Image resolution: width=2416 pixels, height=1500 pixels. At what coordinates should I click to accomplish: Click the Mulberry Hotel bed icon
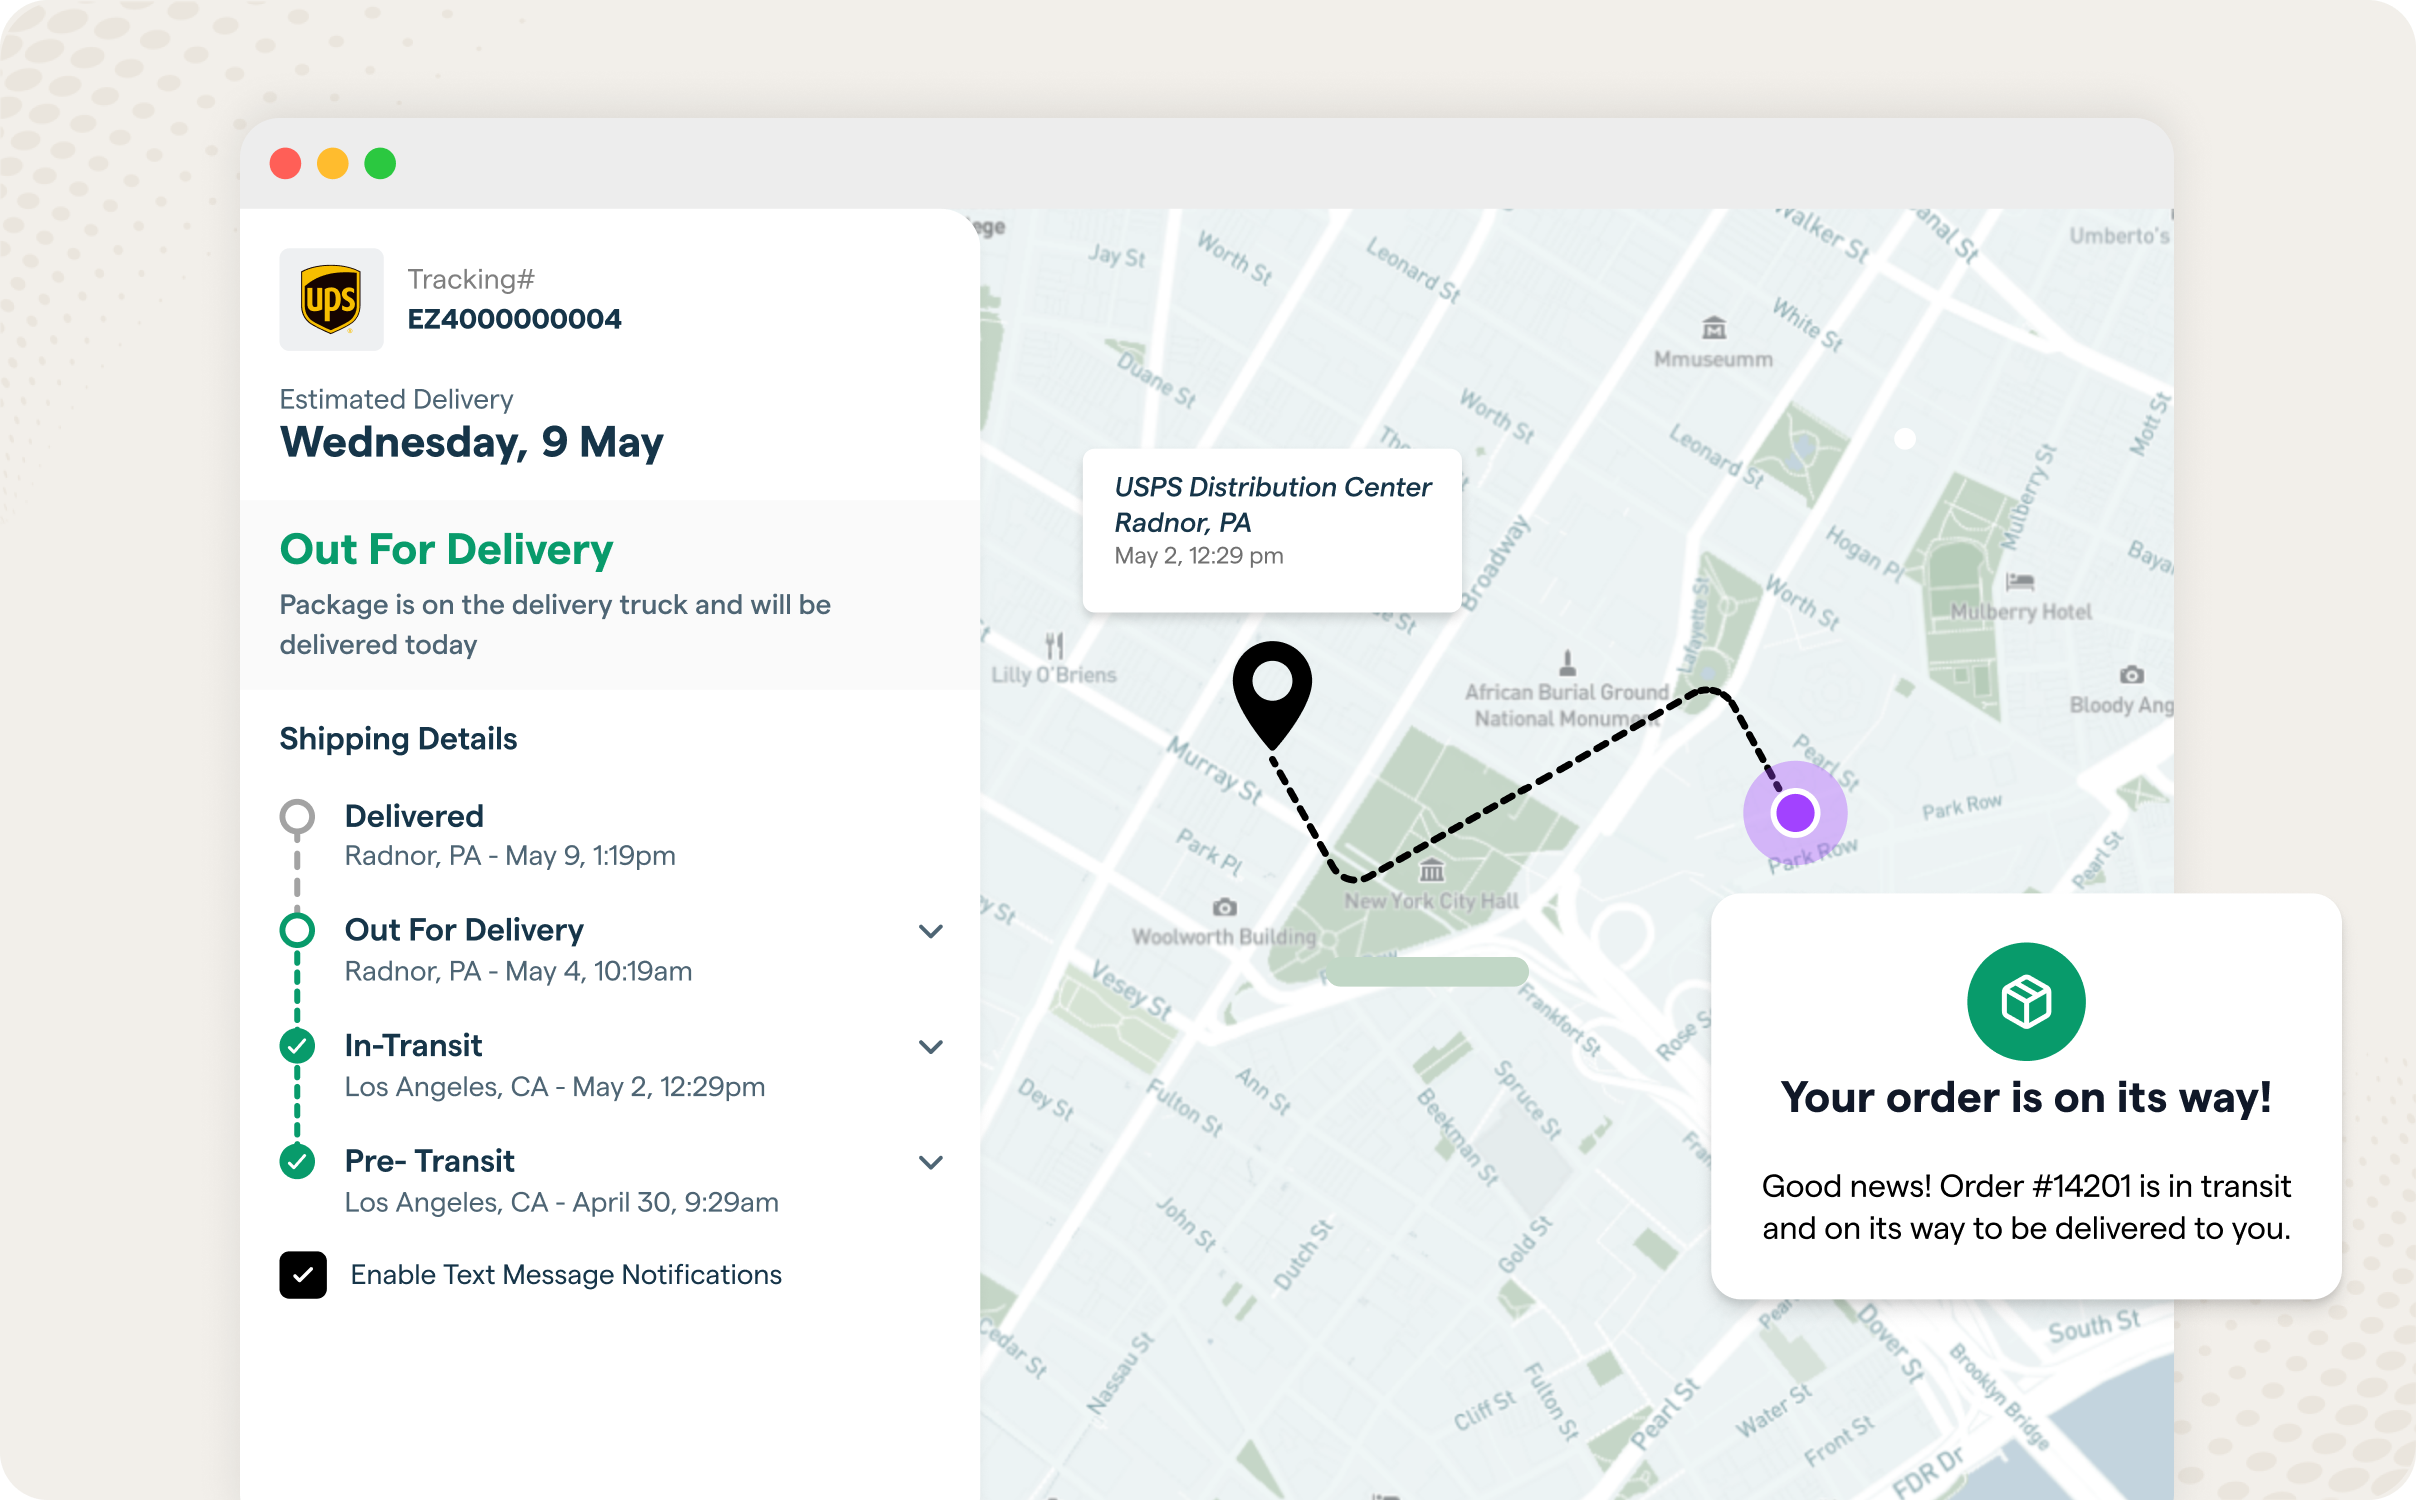[2020, 581]
